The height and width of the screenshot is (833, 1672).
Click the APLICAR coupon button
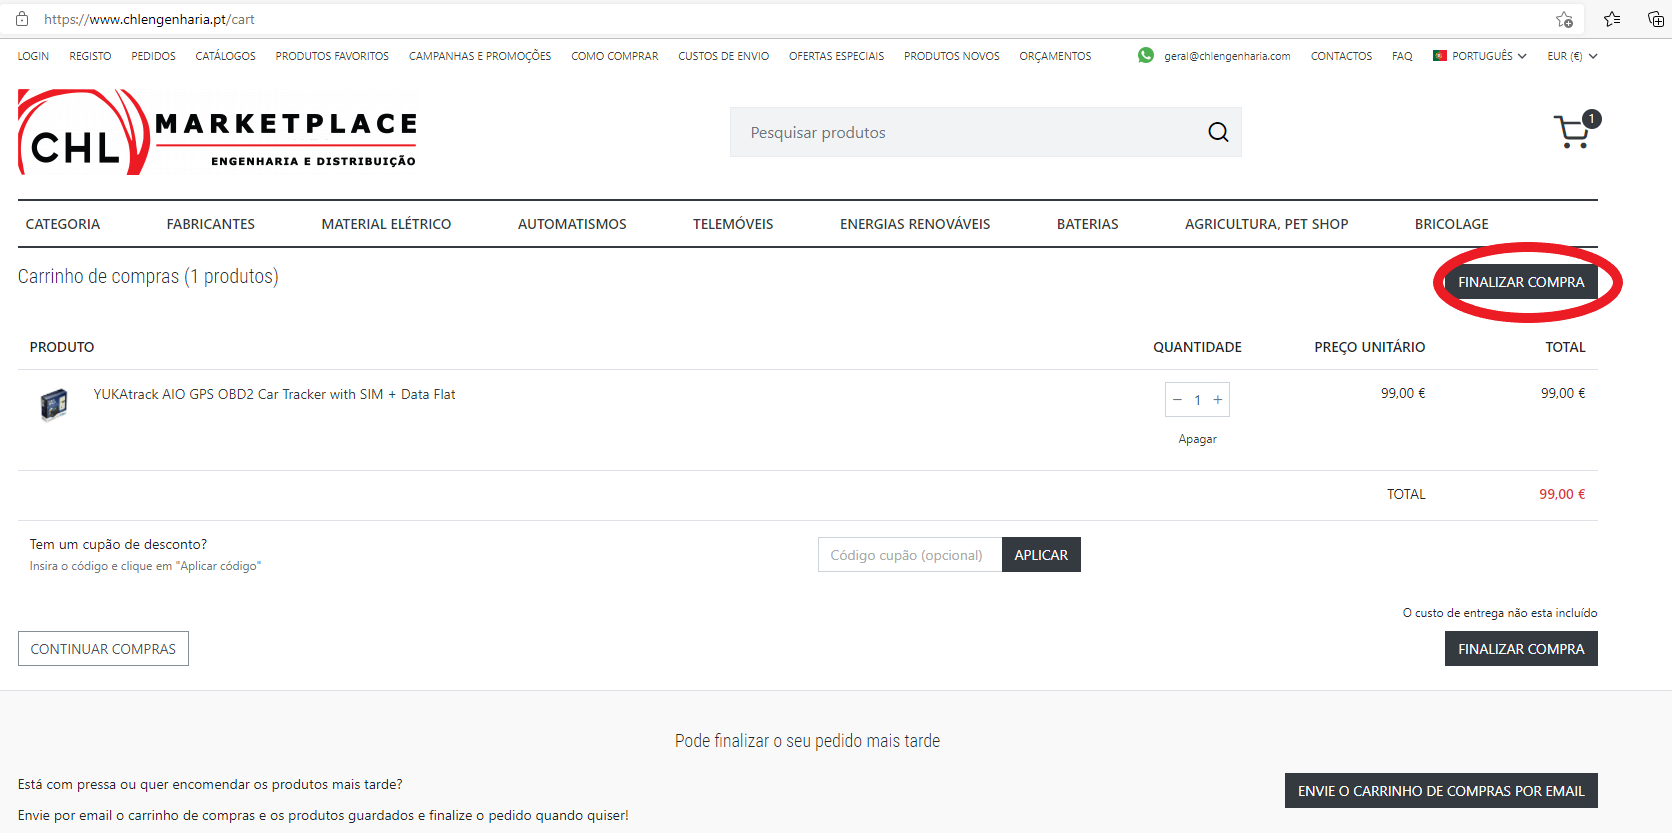point(1041,555)
